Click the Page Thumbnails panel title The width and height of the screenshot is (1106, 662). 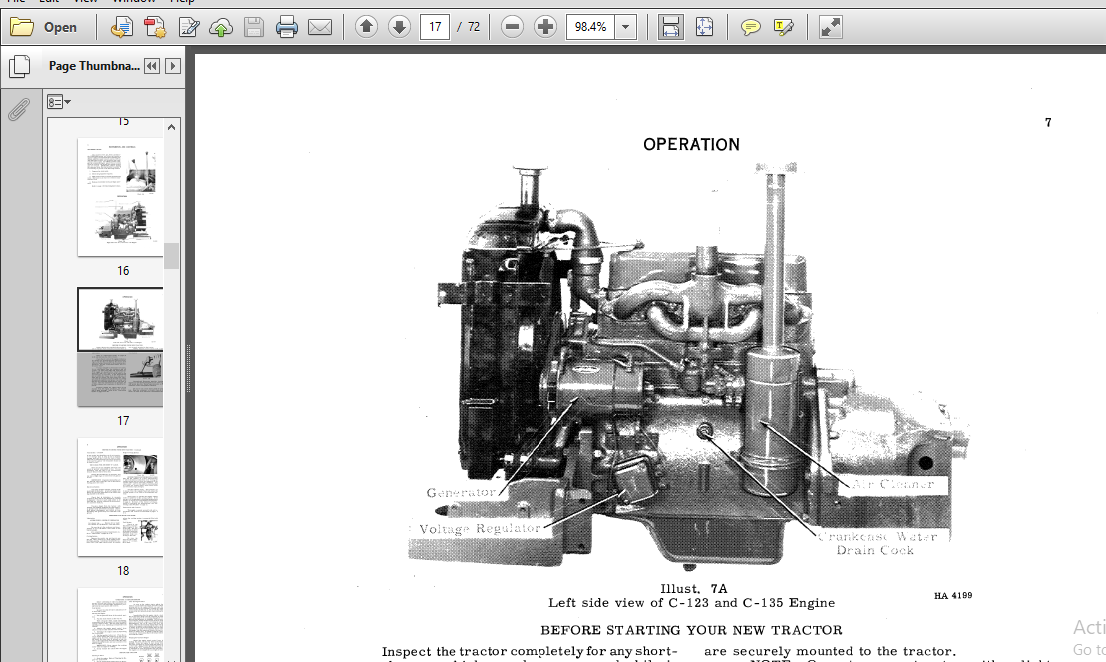tap(94, 66)
